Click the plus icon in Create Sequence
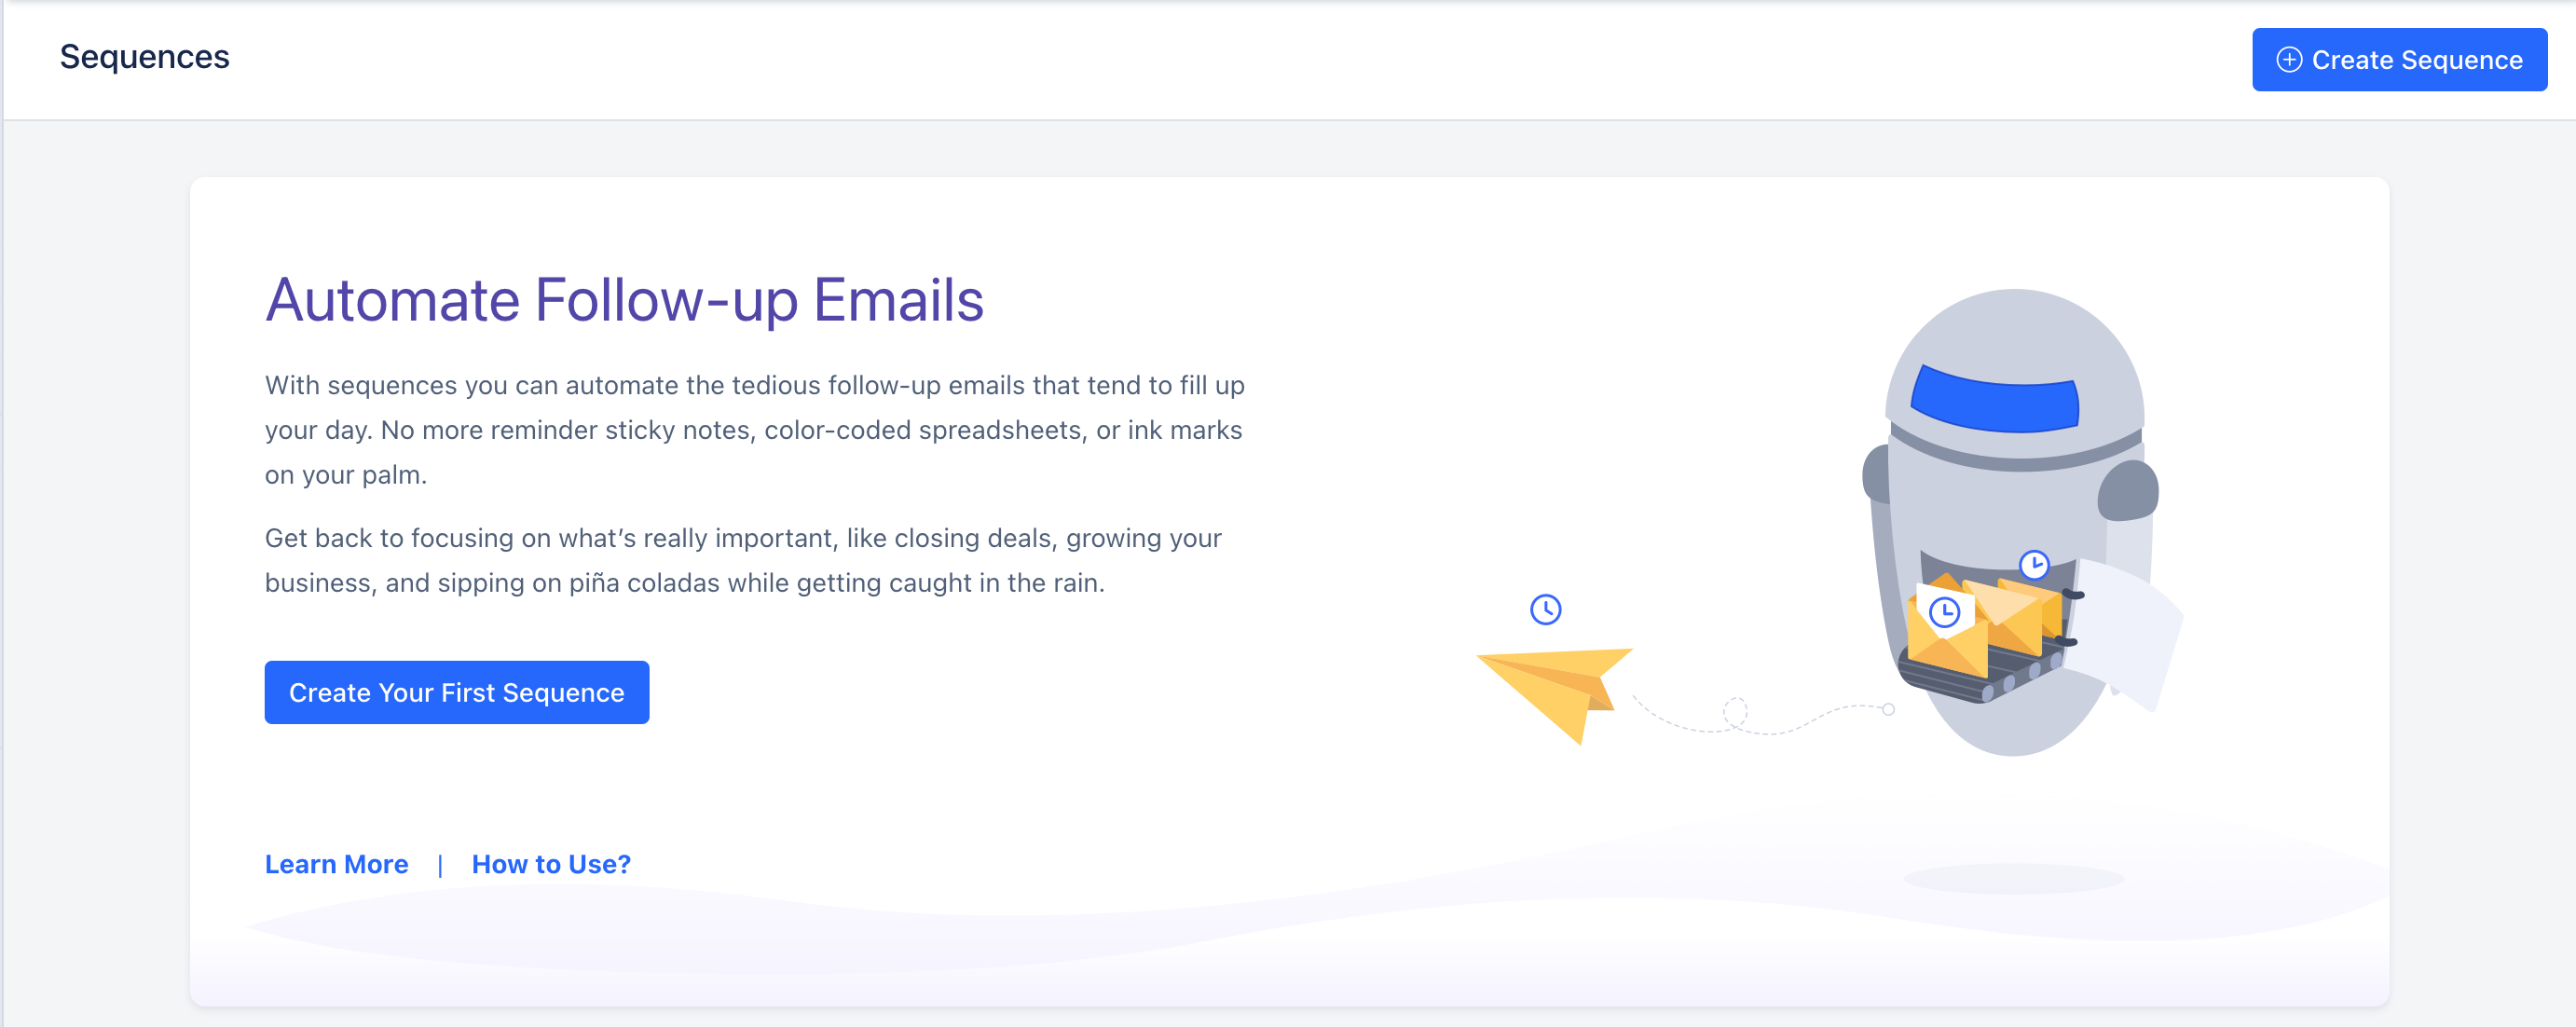The height and width of the screenshot is (1027, 2576). [x=2289, y=60]
